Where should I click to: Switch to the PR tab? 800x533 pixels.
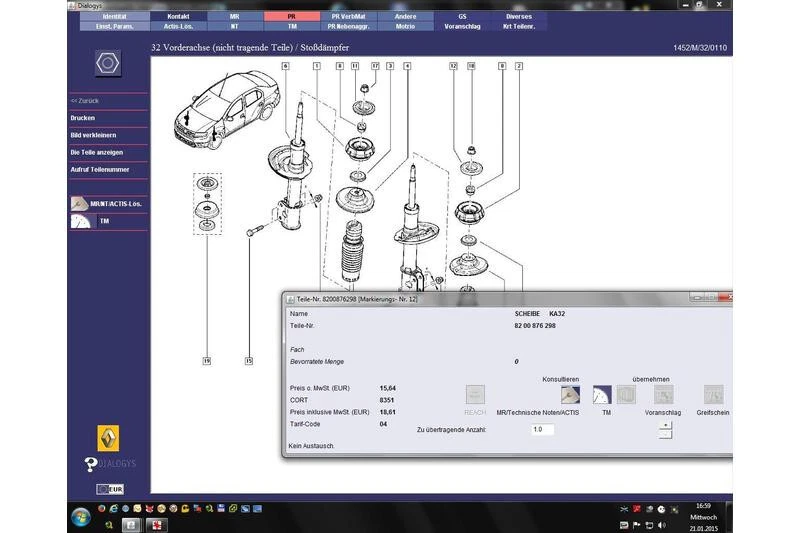tap(292, 17)
